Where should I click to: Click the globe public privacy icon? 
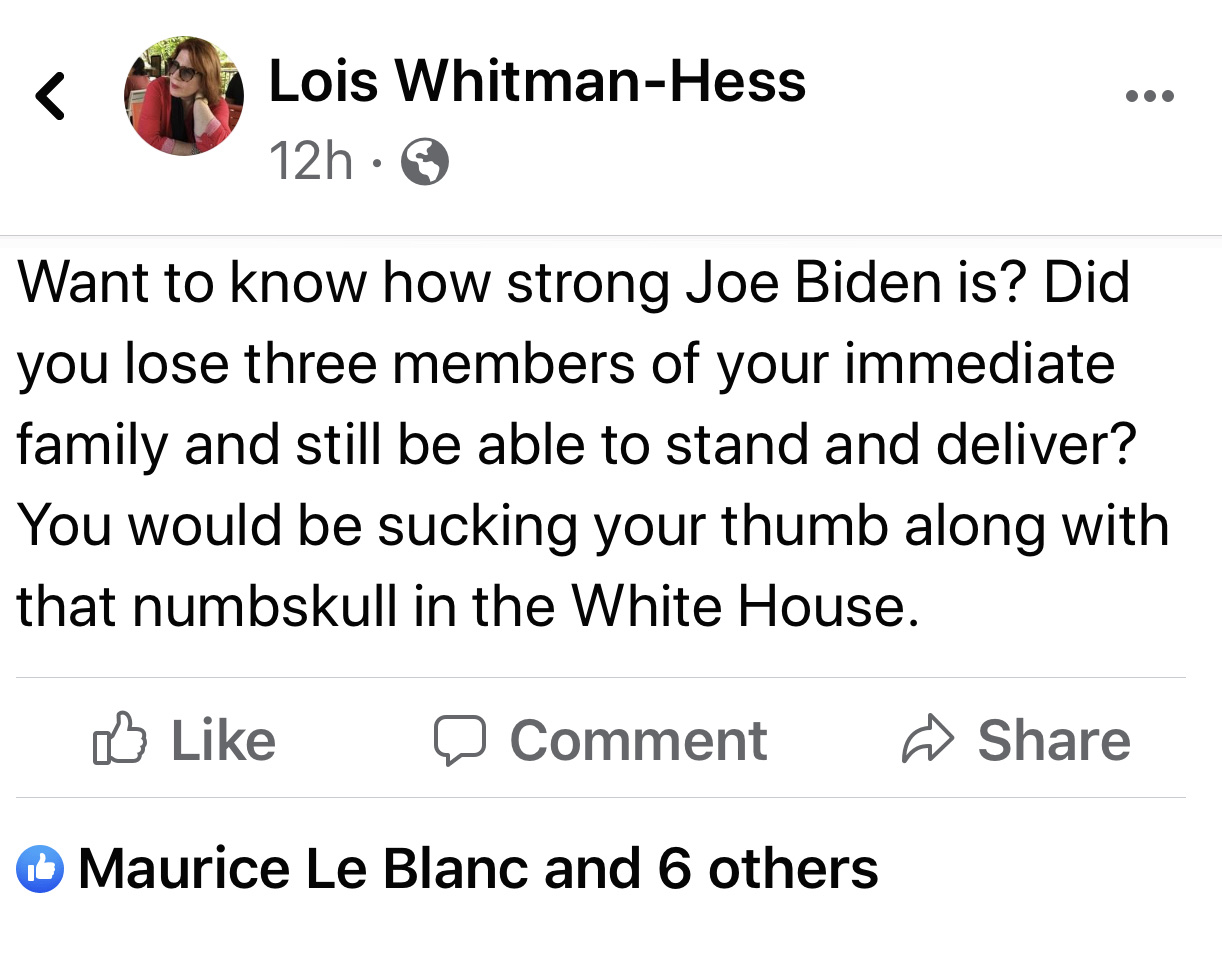pyautogui.click(x=424, y=161)
